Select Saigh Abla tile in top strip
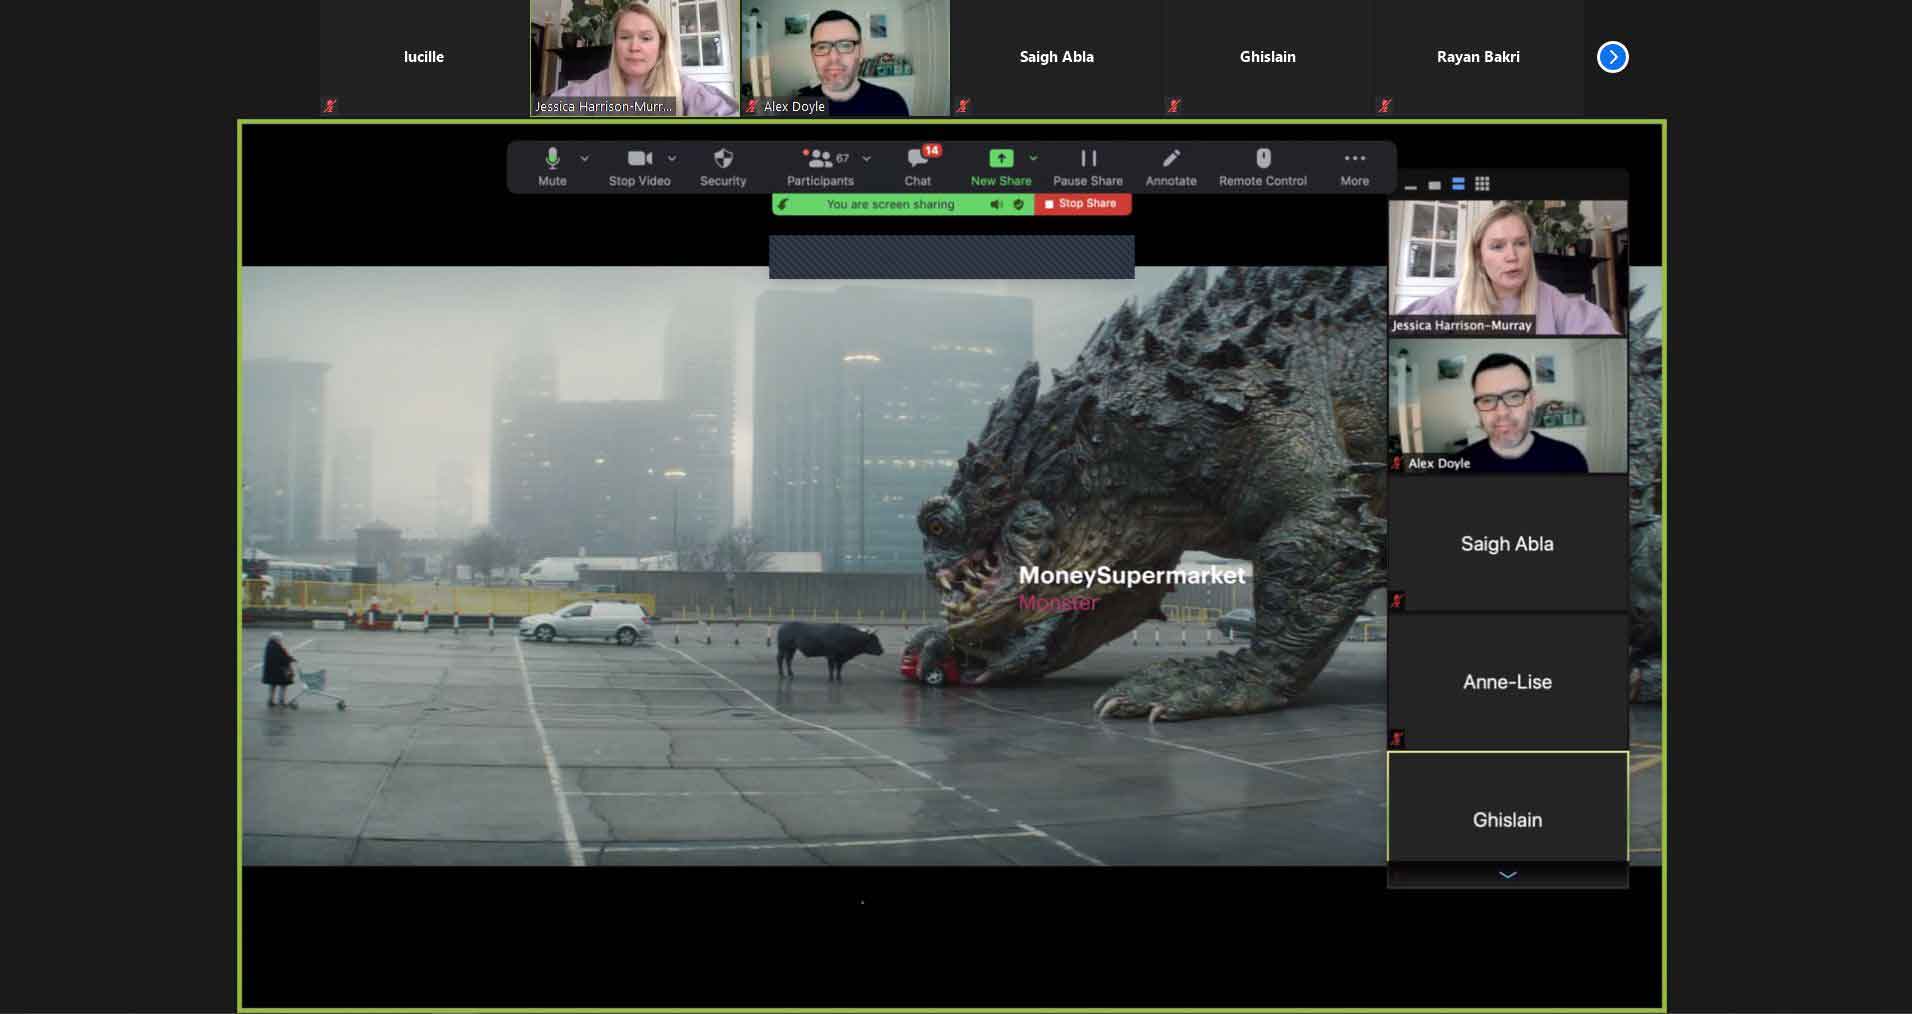 pyautogui.click(x=1056, y=57)
